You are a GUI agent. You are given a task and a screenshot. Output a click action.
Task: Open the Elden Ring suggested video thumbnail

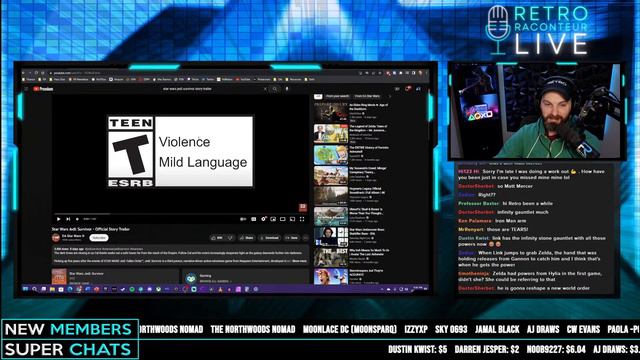(x=331, y=112)
